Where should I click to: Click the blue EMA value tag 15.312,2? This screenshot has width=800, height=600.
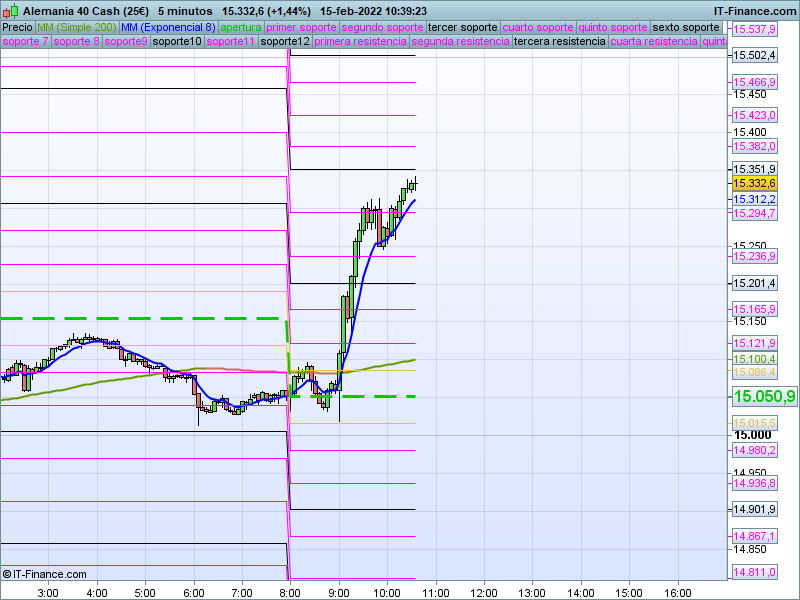click(754, 199)
